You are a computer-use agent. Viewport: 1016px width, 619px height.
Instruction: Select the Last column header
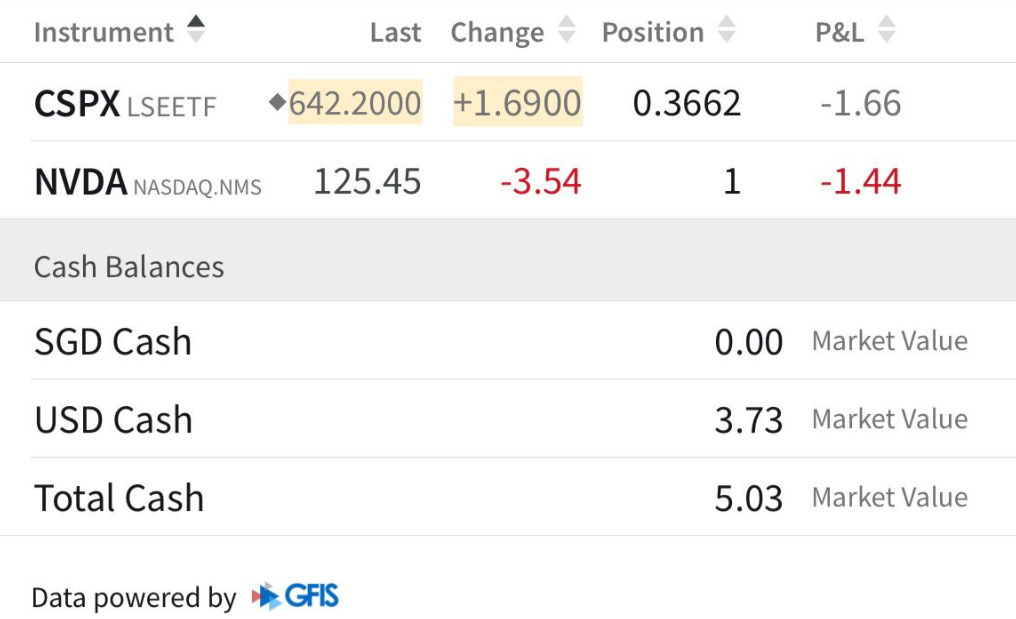click(395, 32)
